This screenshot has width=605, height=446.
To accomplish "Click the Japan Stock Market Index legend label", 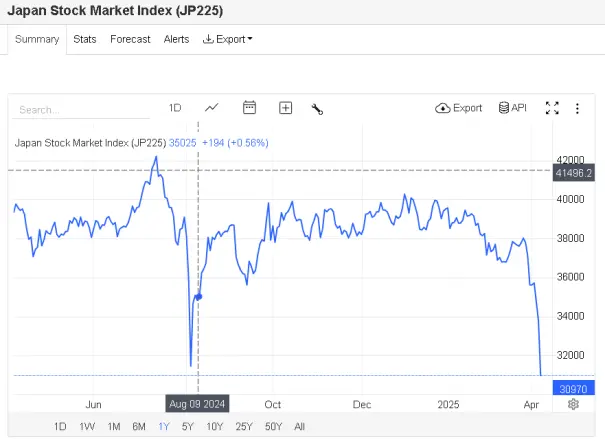I will click(90, 143).
